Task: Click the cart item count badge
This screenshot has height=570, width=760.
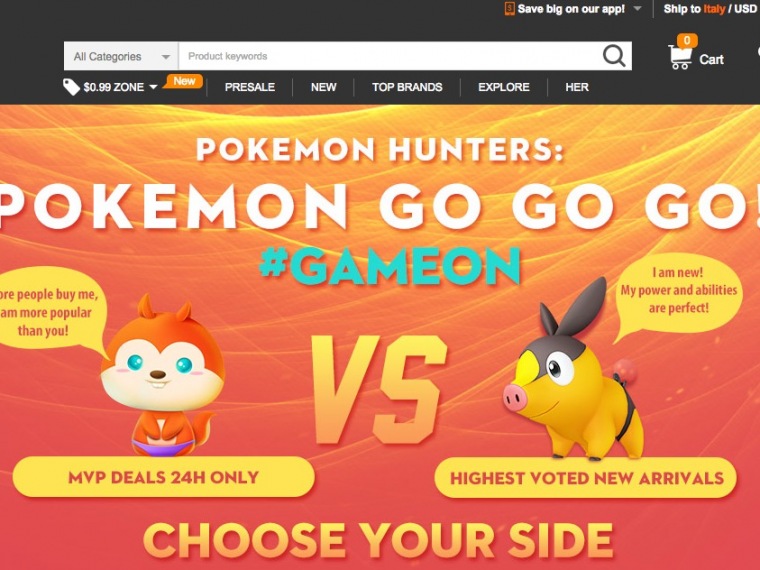Action: pyautogui.click(x=687, y=41)
